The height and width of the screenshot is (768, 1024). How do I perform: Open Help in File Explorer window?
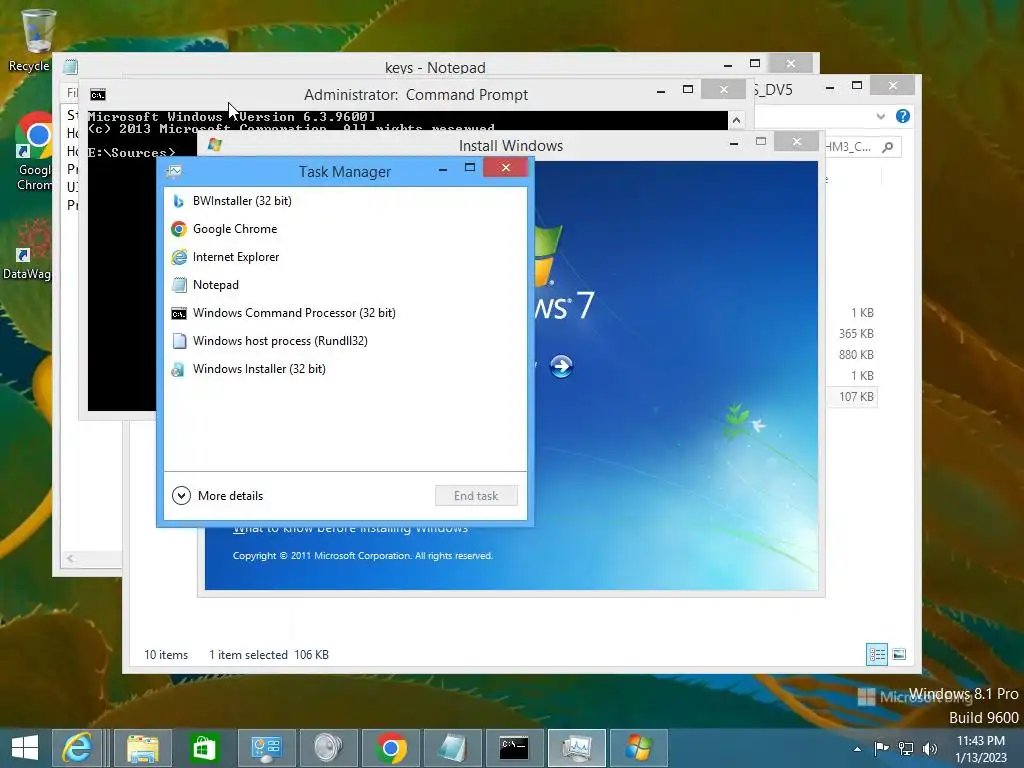(903, 116)
